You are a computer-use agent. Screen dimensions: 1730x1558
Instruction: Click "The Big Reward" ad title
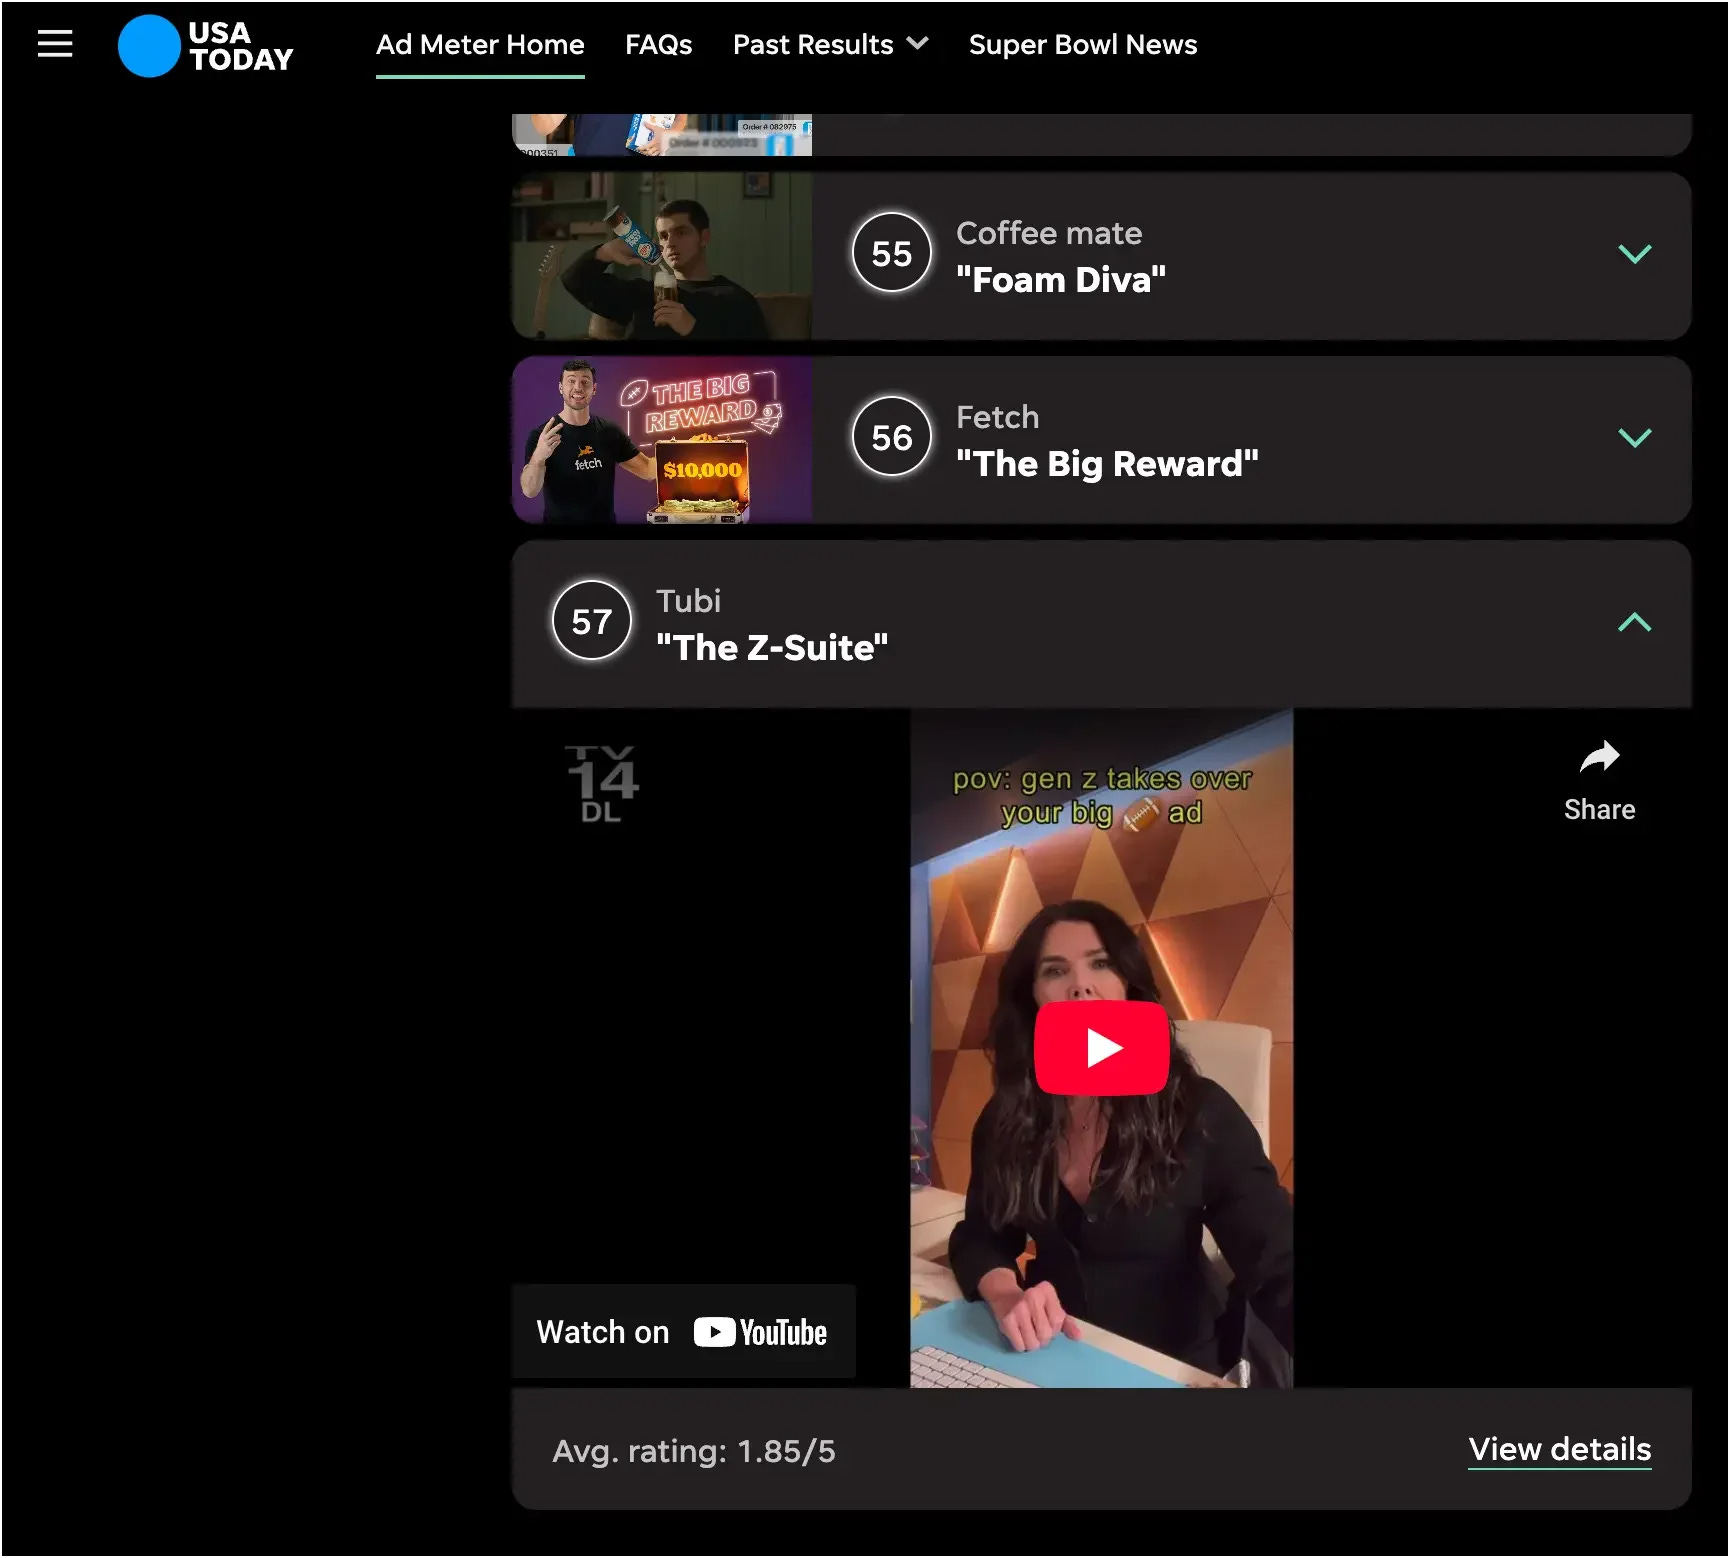[1107, 464]
